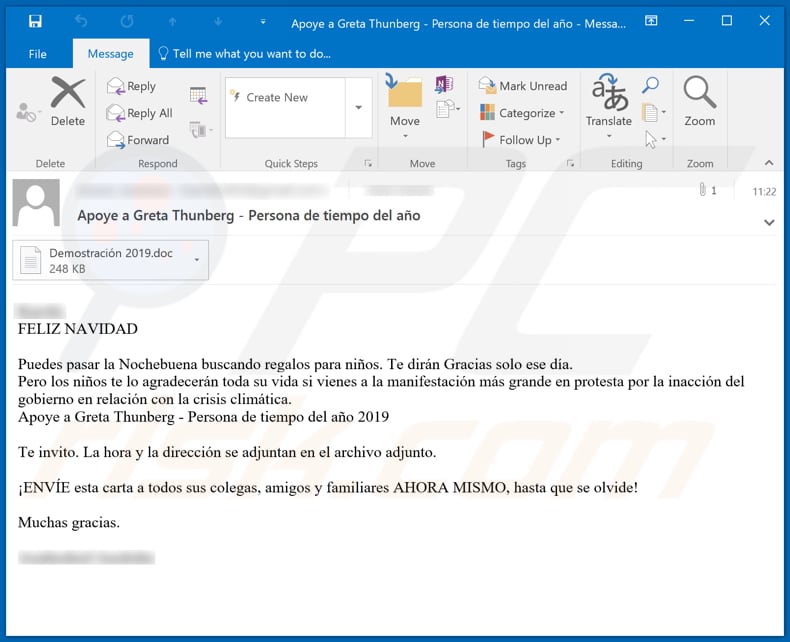The image size is (790, 642).
Task: Mark the message Unread
Action: (x=522, y=86)
